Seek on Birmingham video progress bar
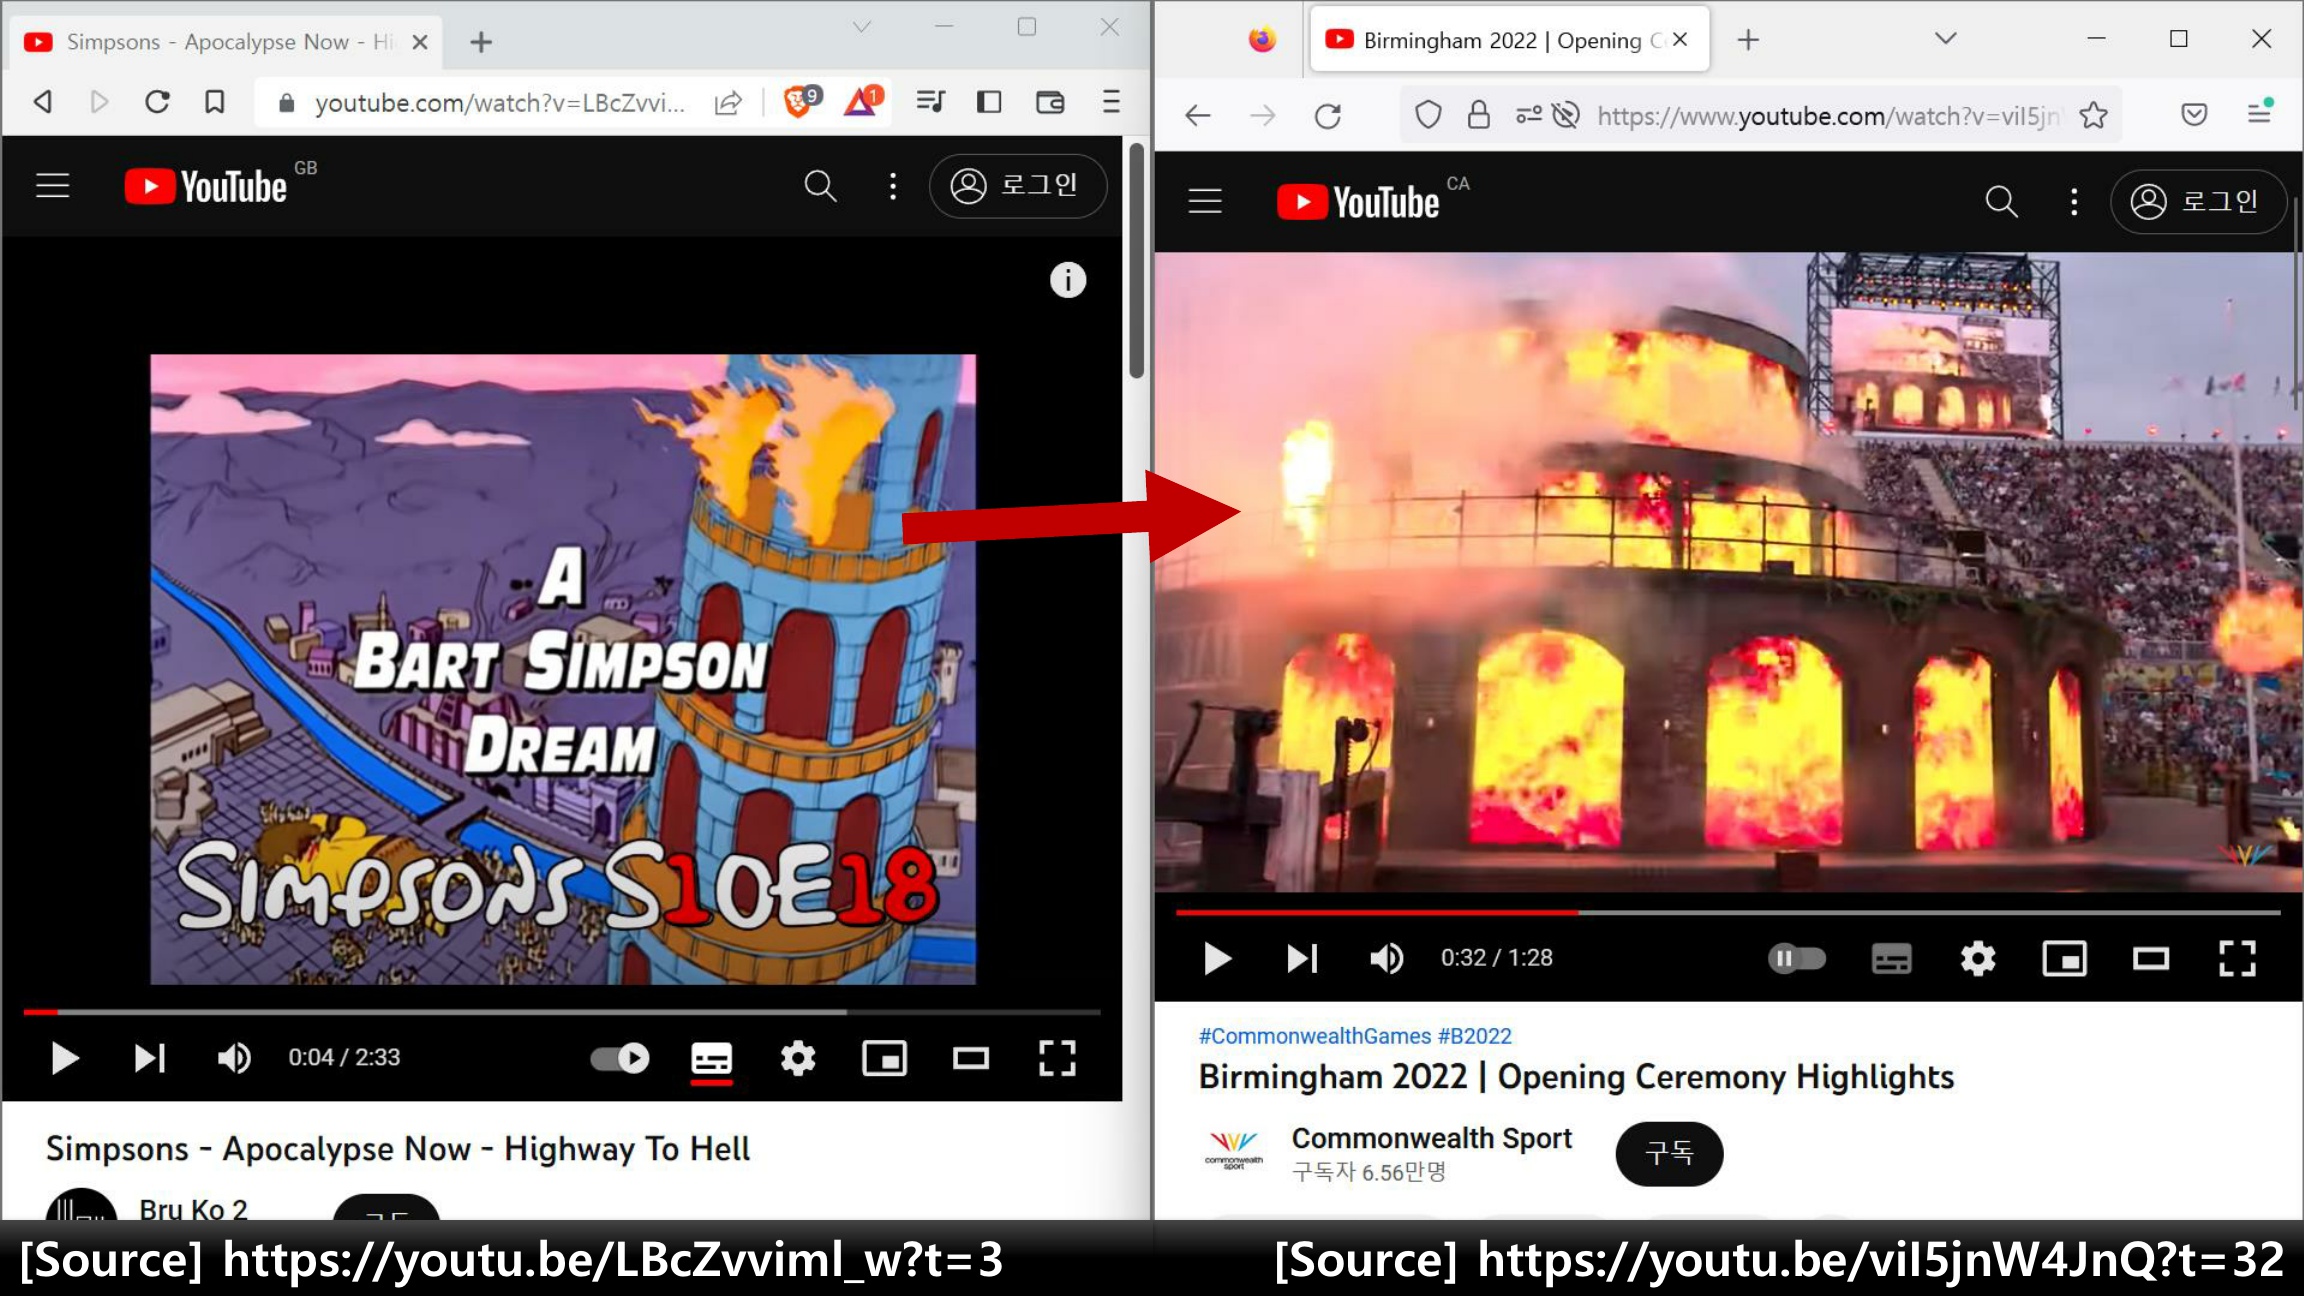The height and width of the screenshot is (1296, 2304). click(1728, 913)
